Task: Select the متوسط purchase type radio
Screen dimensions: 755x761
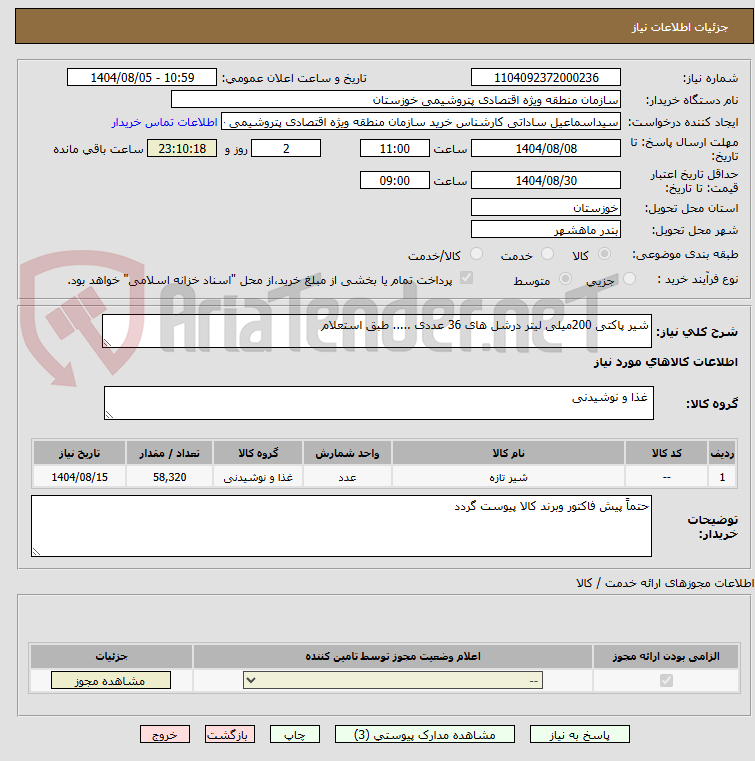Action: [x=565, y=279]
